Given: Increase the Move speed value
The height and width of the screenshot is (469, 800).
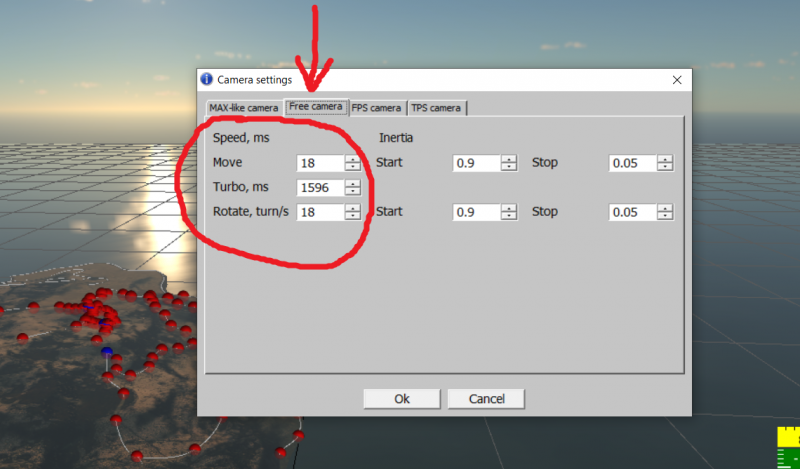Looking at the screenshot, I should pyautogui.click(x=353, y=159).
